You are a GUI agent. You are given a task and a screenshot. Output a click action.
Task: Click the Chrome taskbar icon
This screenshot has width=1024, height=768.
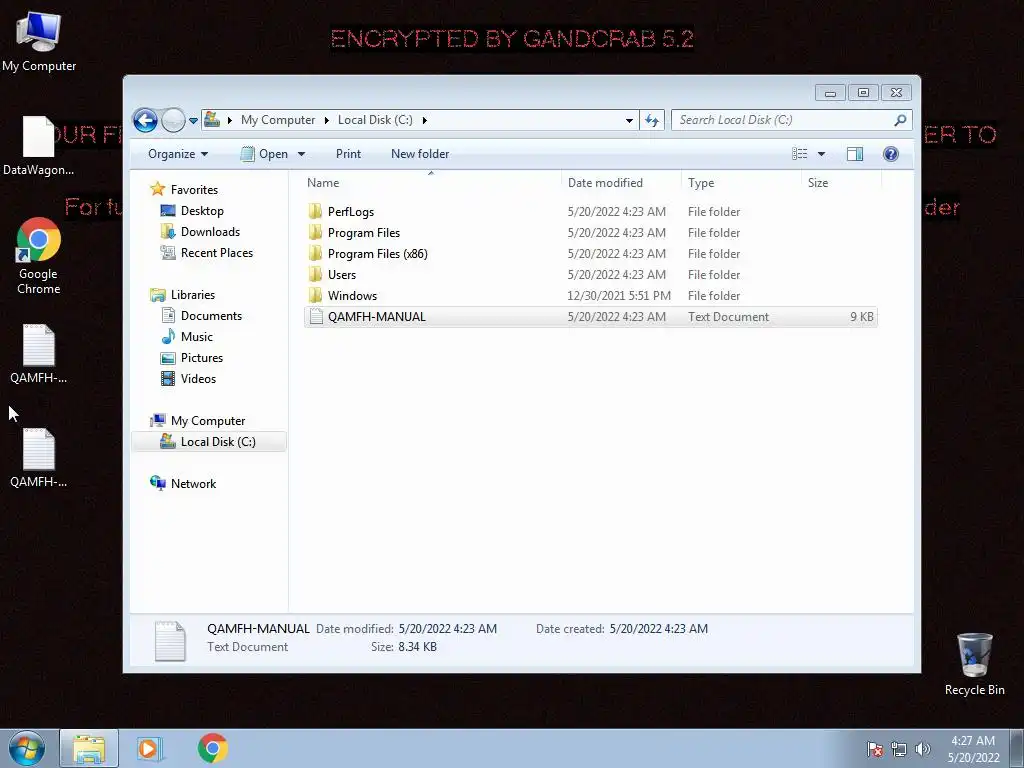[x=212, y=748]
